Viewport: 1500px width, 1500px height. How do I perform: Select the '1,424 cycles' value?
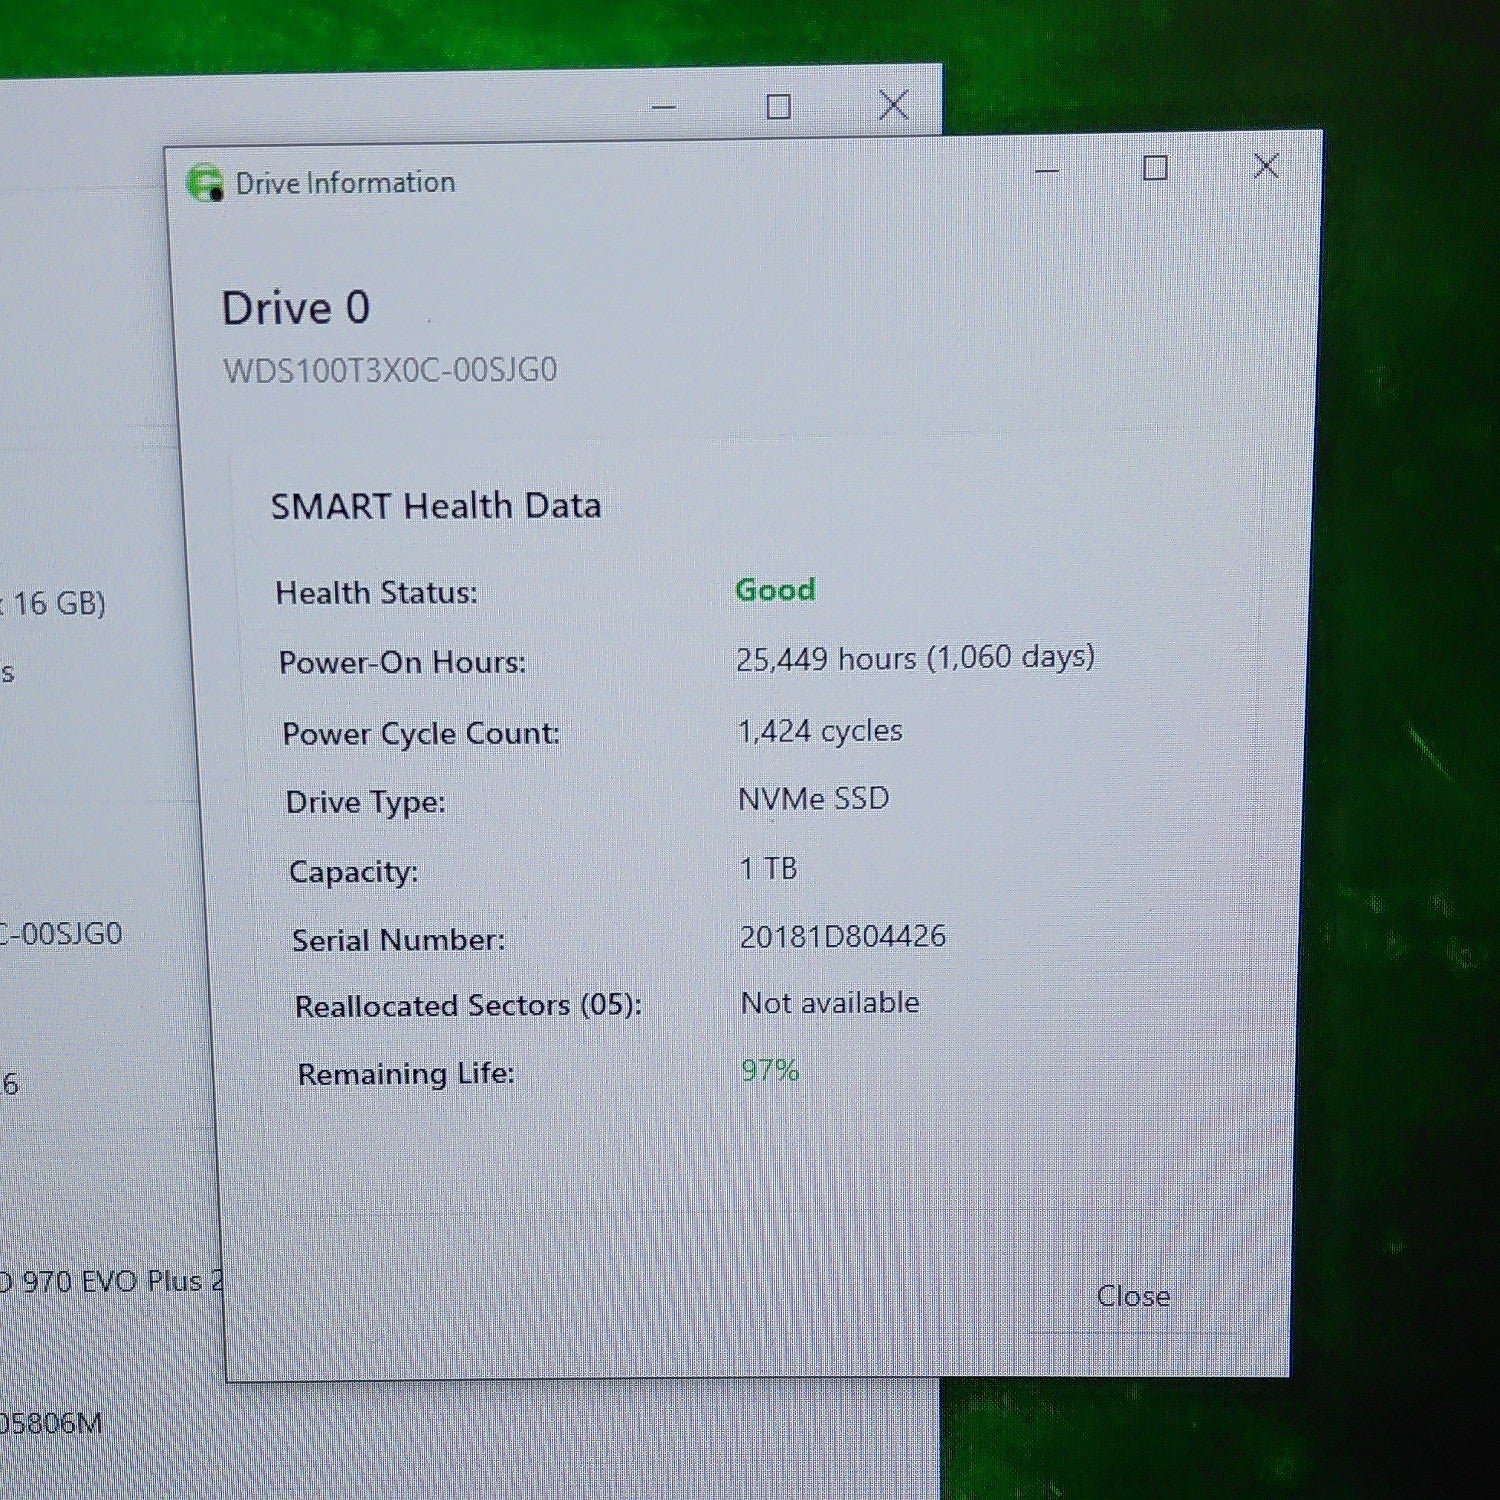820,731
